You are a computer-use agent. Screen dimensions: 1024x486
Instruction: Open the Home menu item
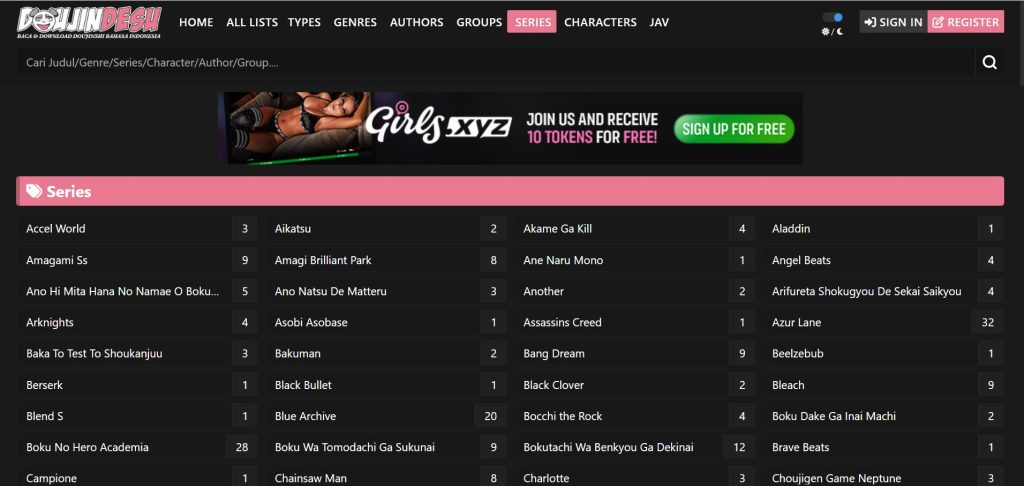pos(196,22)
